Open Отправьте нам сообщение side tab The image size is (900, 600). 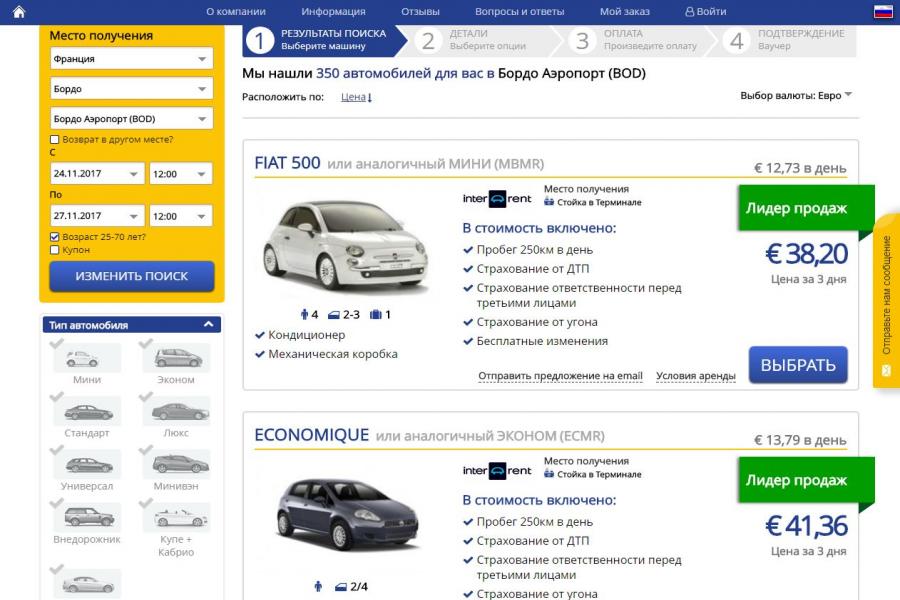887,301
